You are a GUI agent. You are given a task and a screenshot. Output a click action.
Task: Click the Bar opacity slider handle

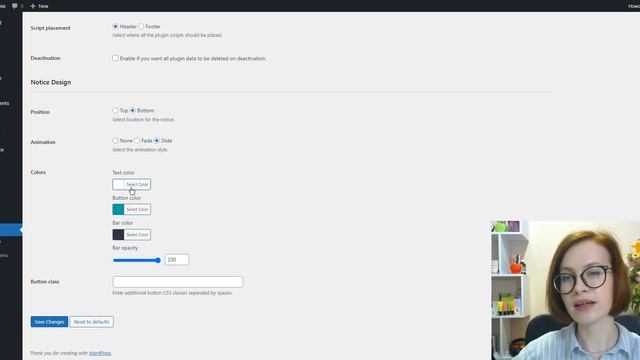tap(158, 260)
